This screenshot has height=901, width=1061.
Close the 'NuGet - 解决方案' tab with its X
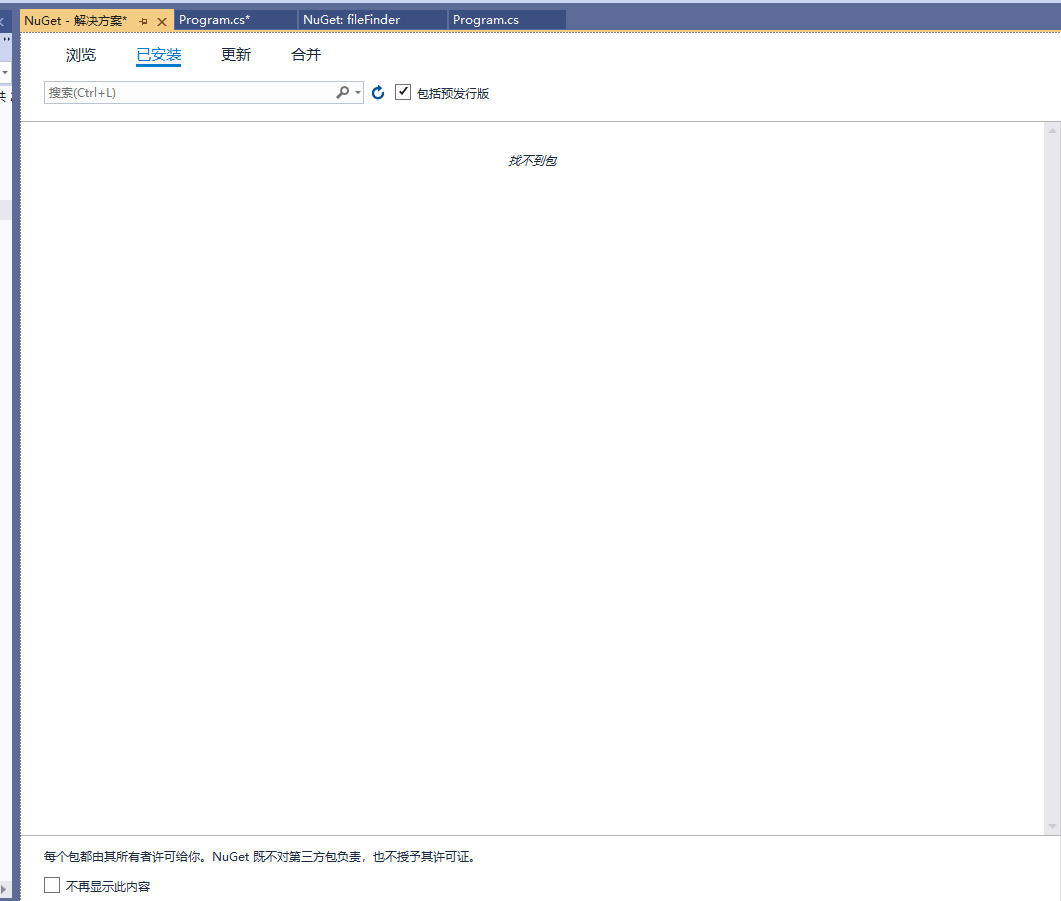click(162, 19)
